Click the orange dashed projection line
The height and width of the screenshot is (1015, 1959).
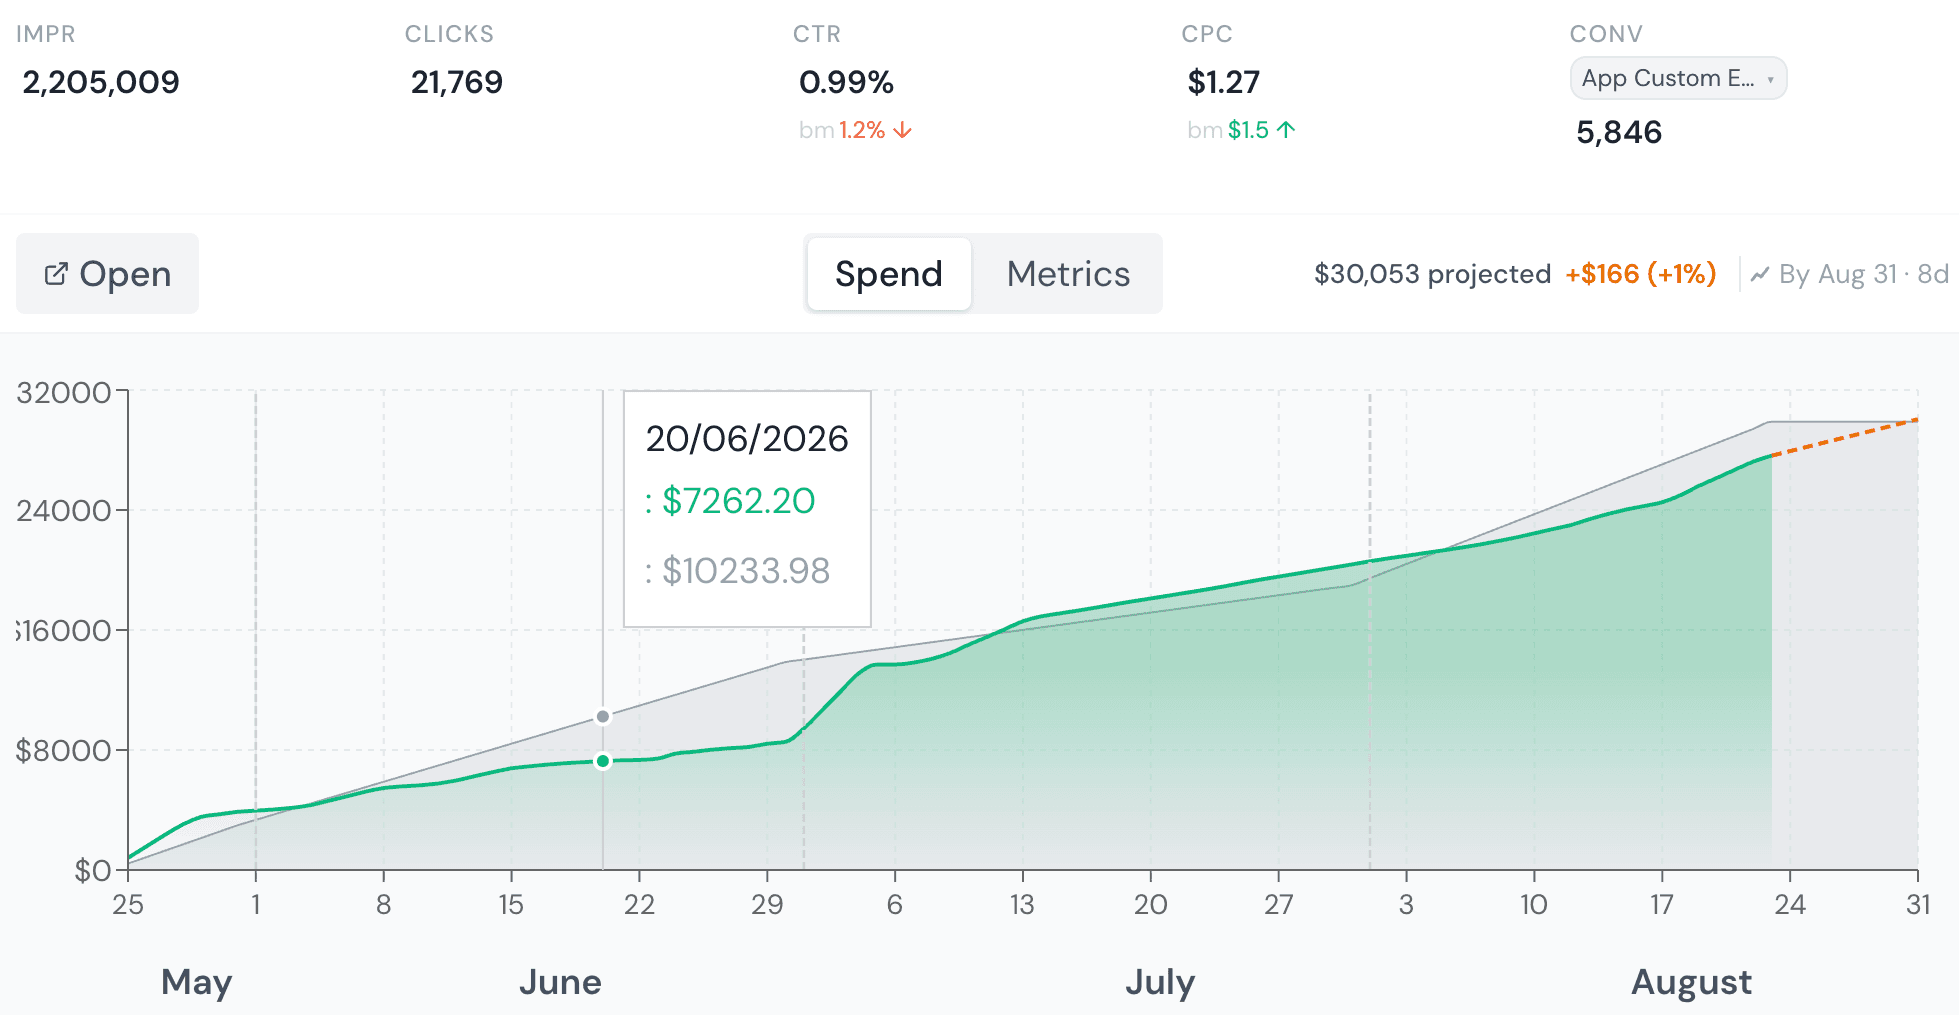tap(1845, 437)
